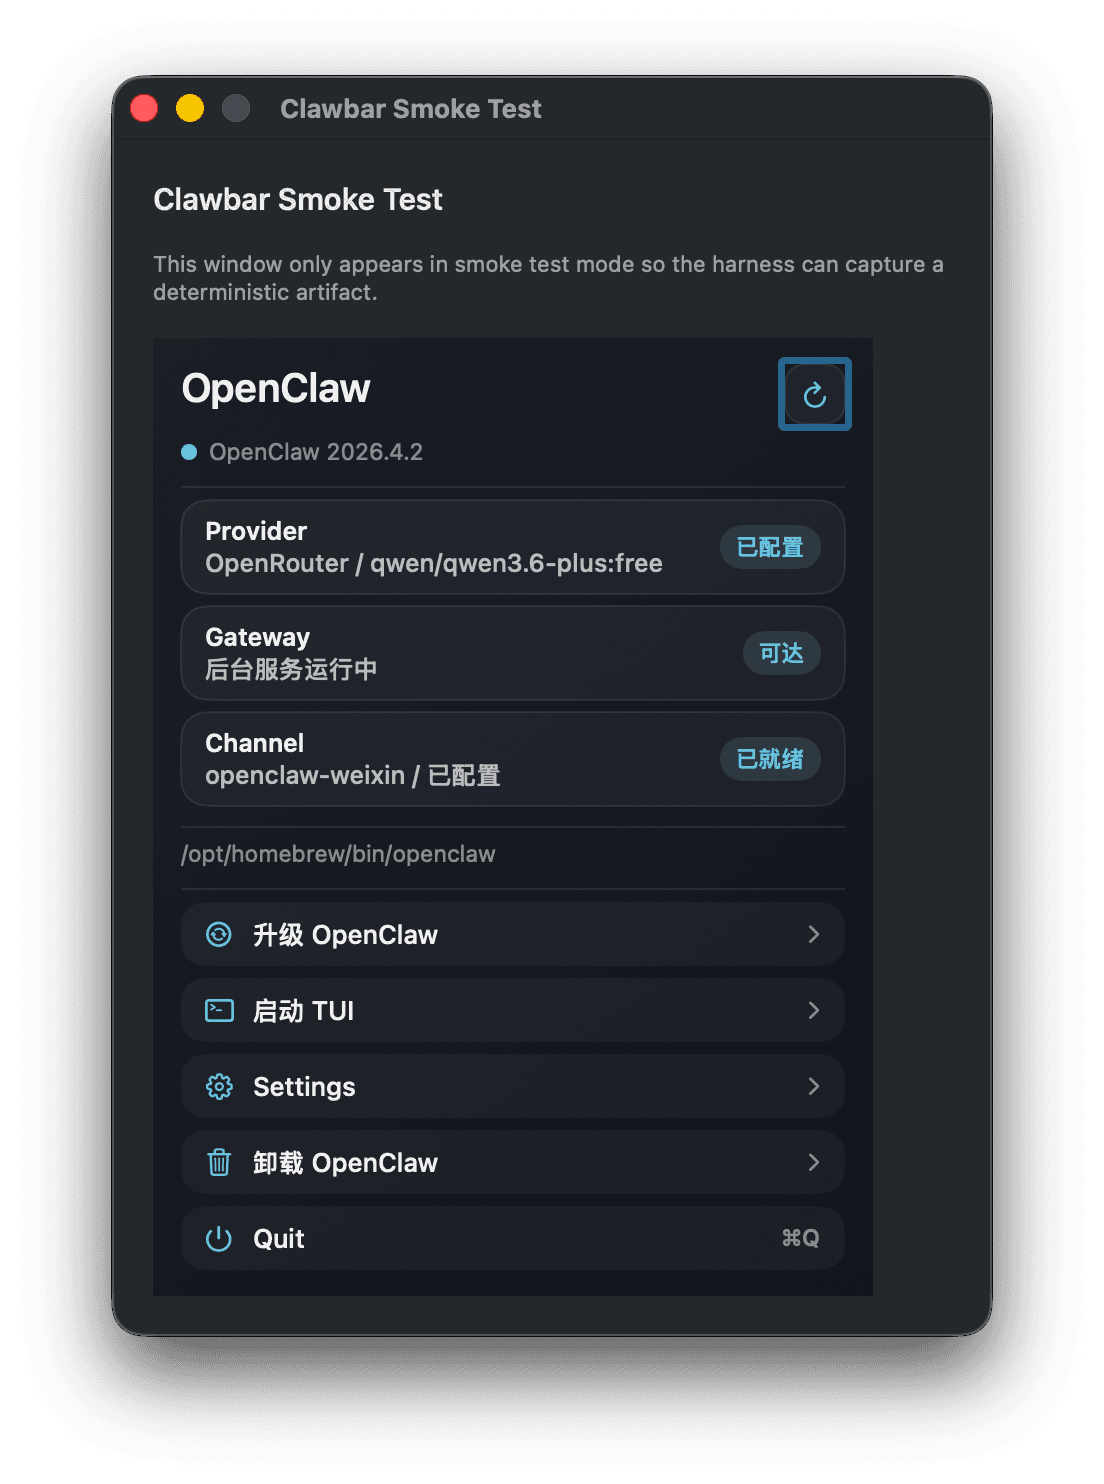The height and width of the screenshot is (1484, 1104).
Task: Click the power icon beside Quit
Action: point(219,1238)
